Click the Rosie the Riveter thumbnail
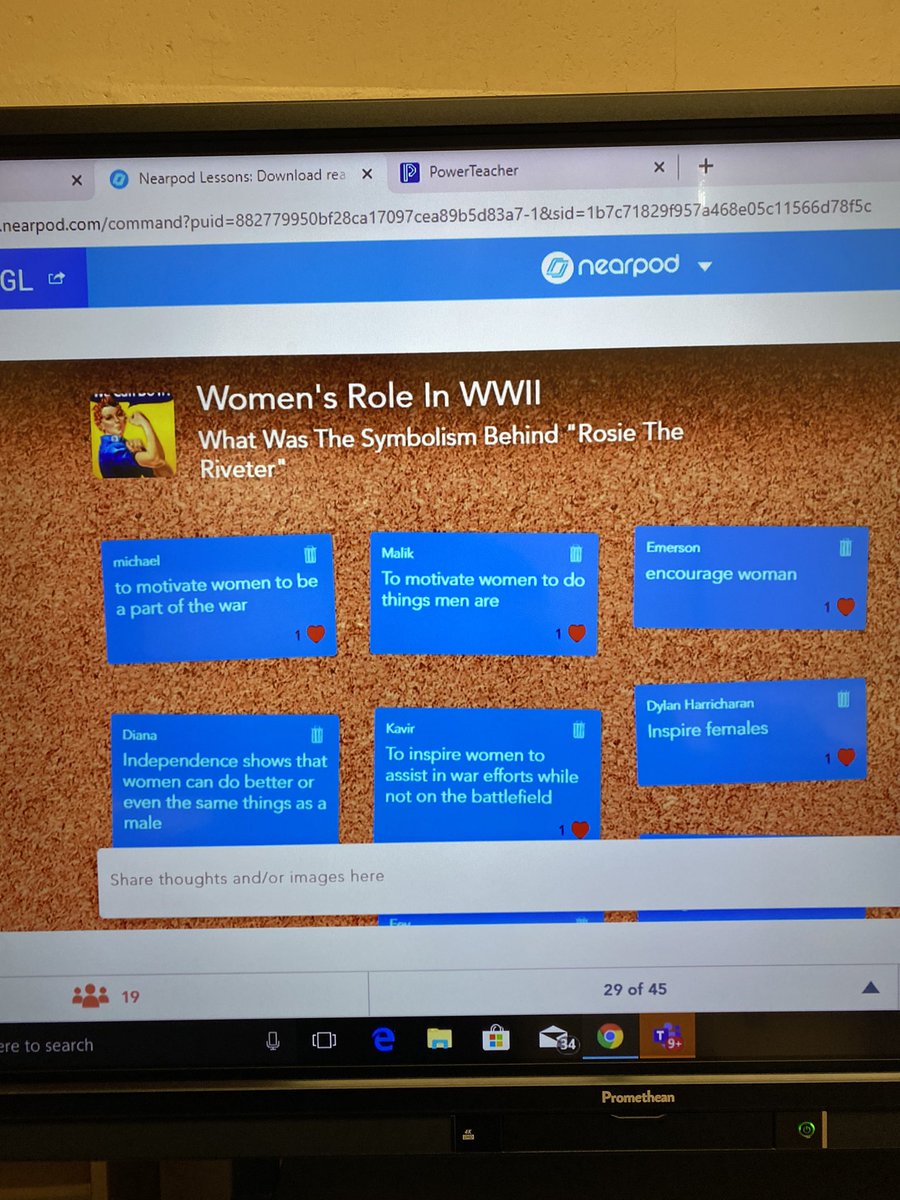Viewport: 900px width, 1200px height. pyautogui.click(x=133, y=434)
